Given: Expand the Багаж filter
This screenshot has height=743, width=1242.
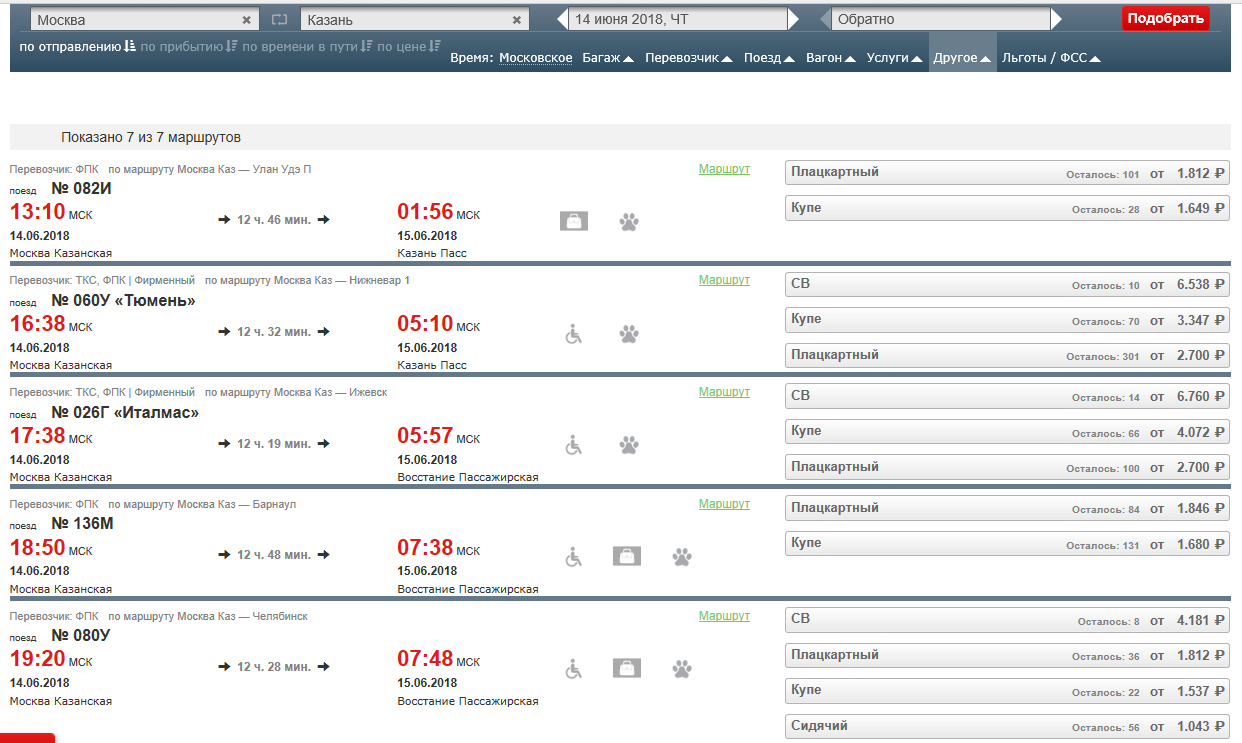Looking at the screenshot, I should [608, 58].
